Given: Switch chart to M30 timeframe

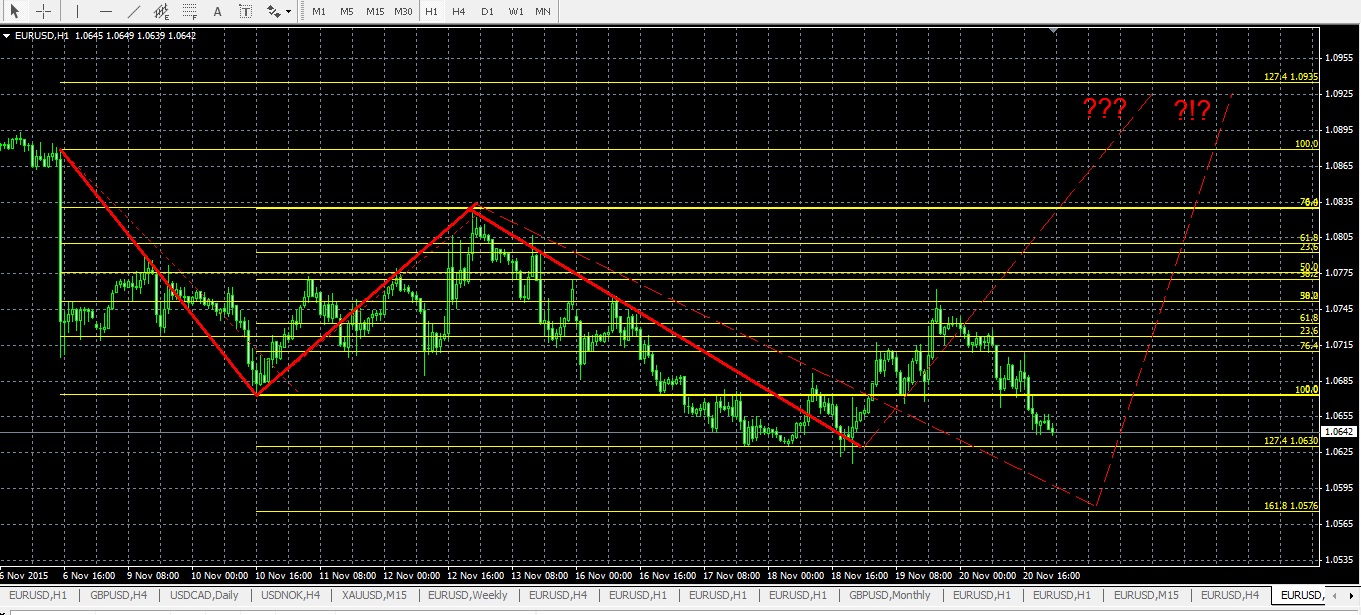Looking at the screenshot, I should click(x=403, y=11).
